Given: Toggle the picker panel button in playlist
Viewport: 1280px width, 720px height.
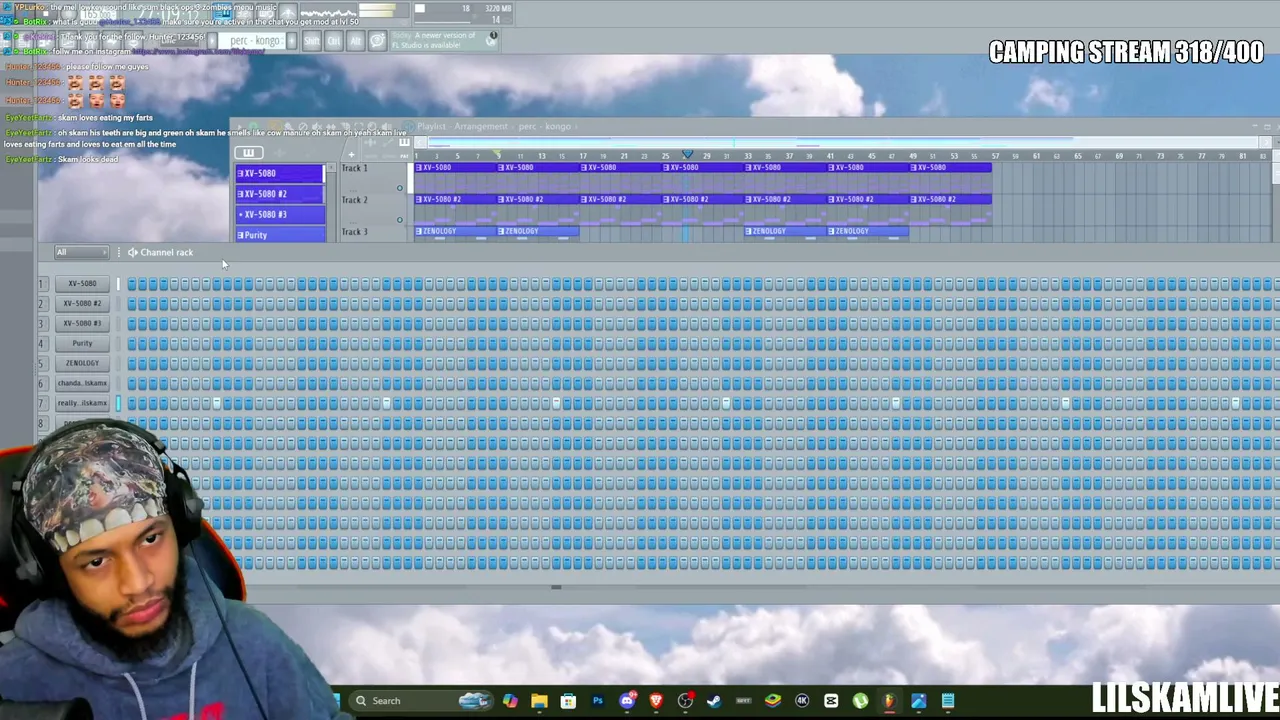Looking at the screenshot, I should [249, 153].
